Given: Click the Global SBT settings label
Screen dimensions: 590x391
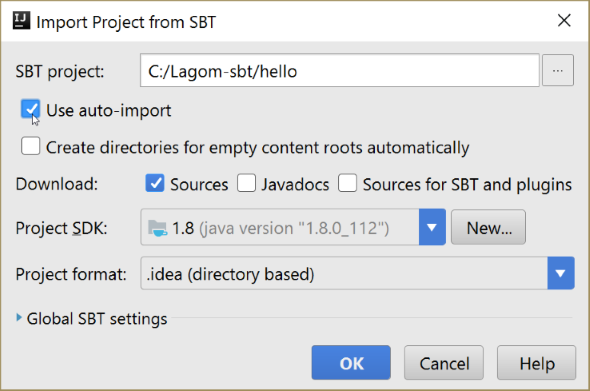Looking at the screenshot, I should coord(97,319).
